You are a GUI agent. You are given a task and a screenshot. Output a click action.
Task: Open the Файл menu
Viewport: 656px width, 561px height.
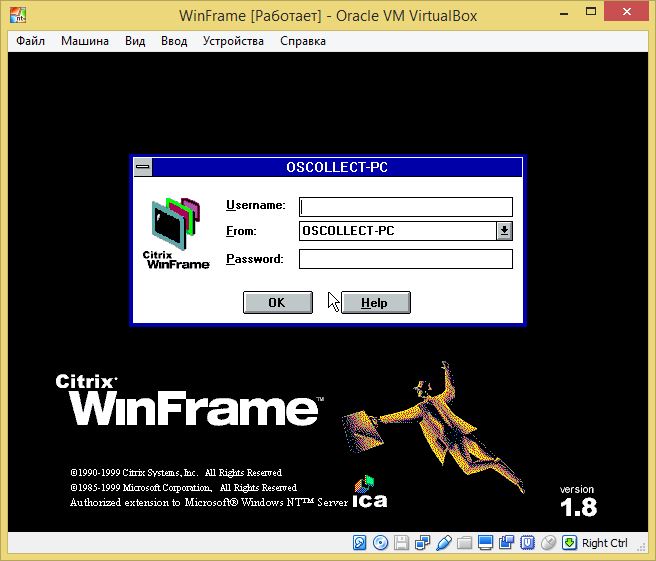(30, 41)
